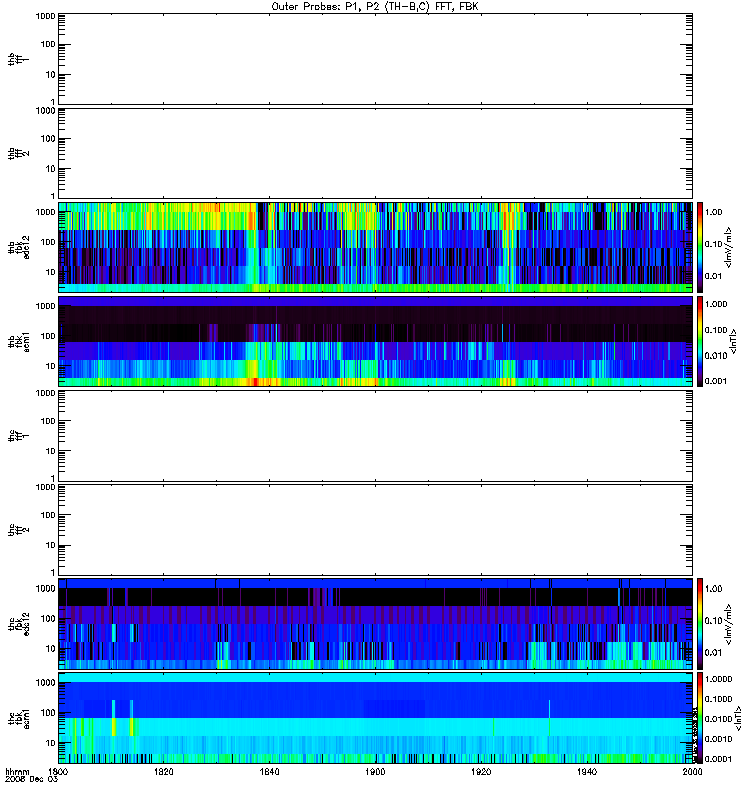Viewport: 750px width, 800px height.
Task: Click the thc fbk scm1 spectrogram panel
Action: click(x=375, y=718)
